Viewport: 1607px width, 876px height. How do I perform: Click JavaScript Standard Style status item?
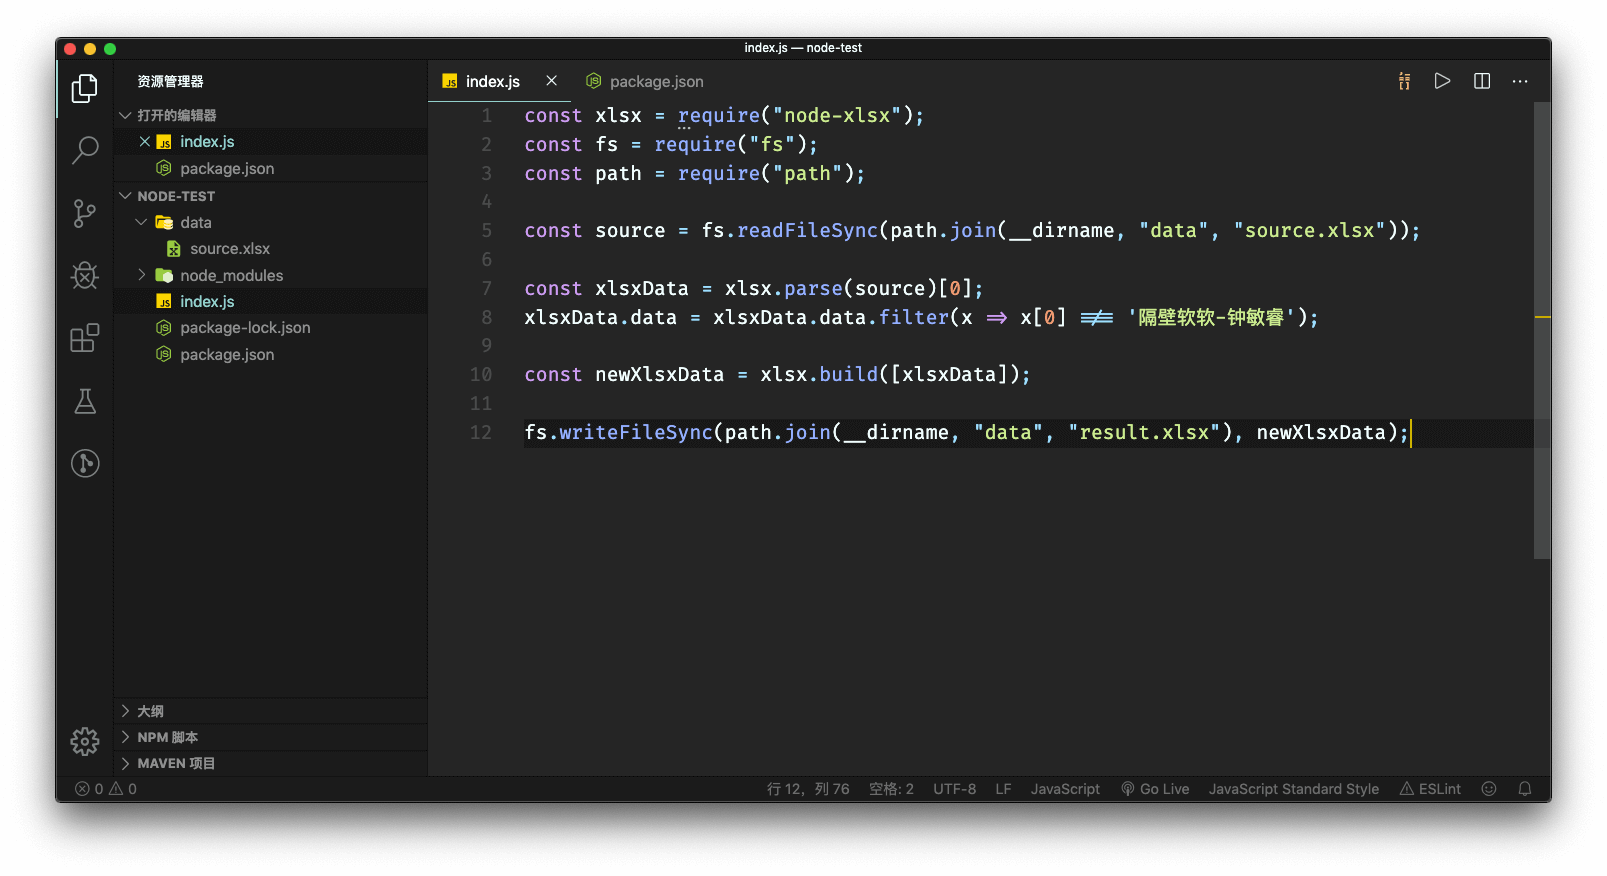click(1293, 789)
